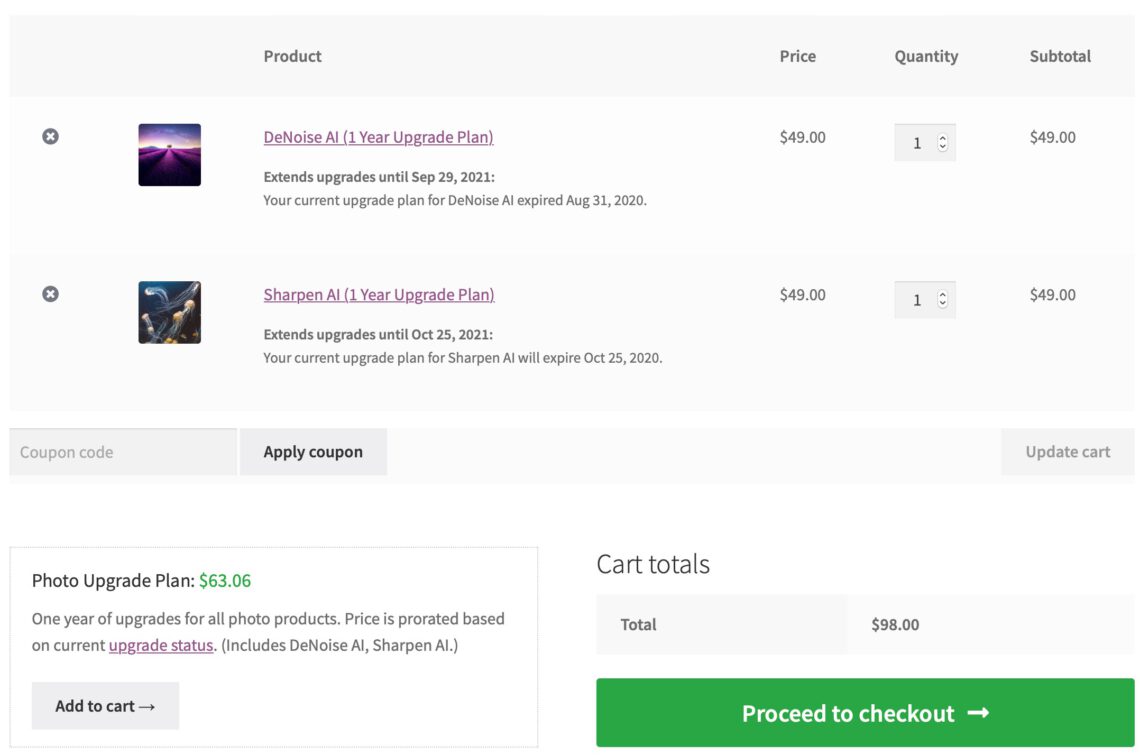Viewport: 1140px width, 755px height.
Task: Focus the Coupon code text field
Action: pyautogui.click(x=122, y=452)
